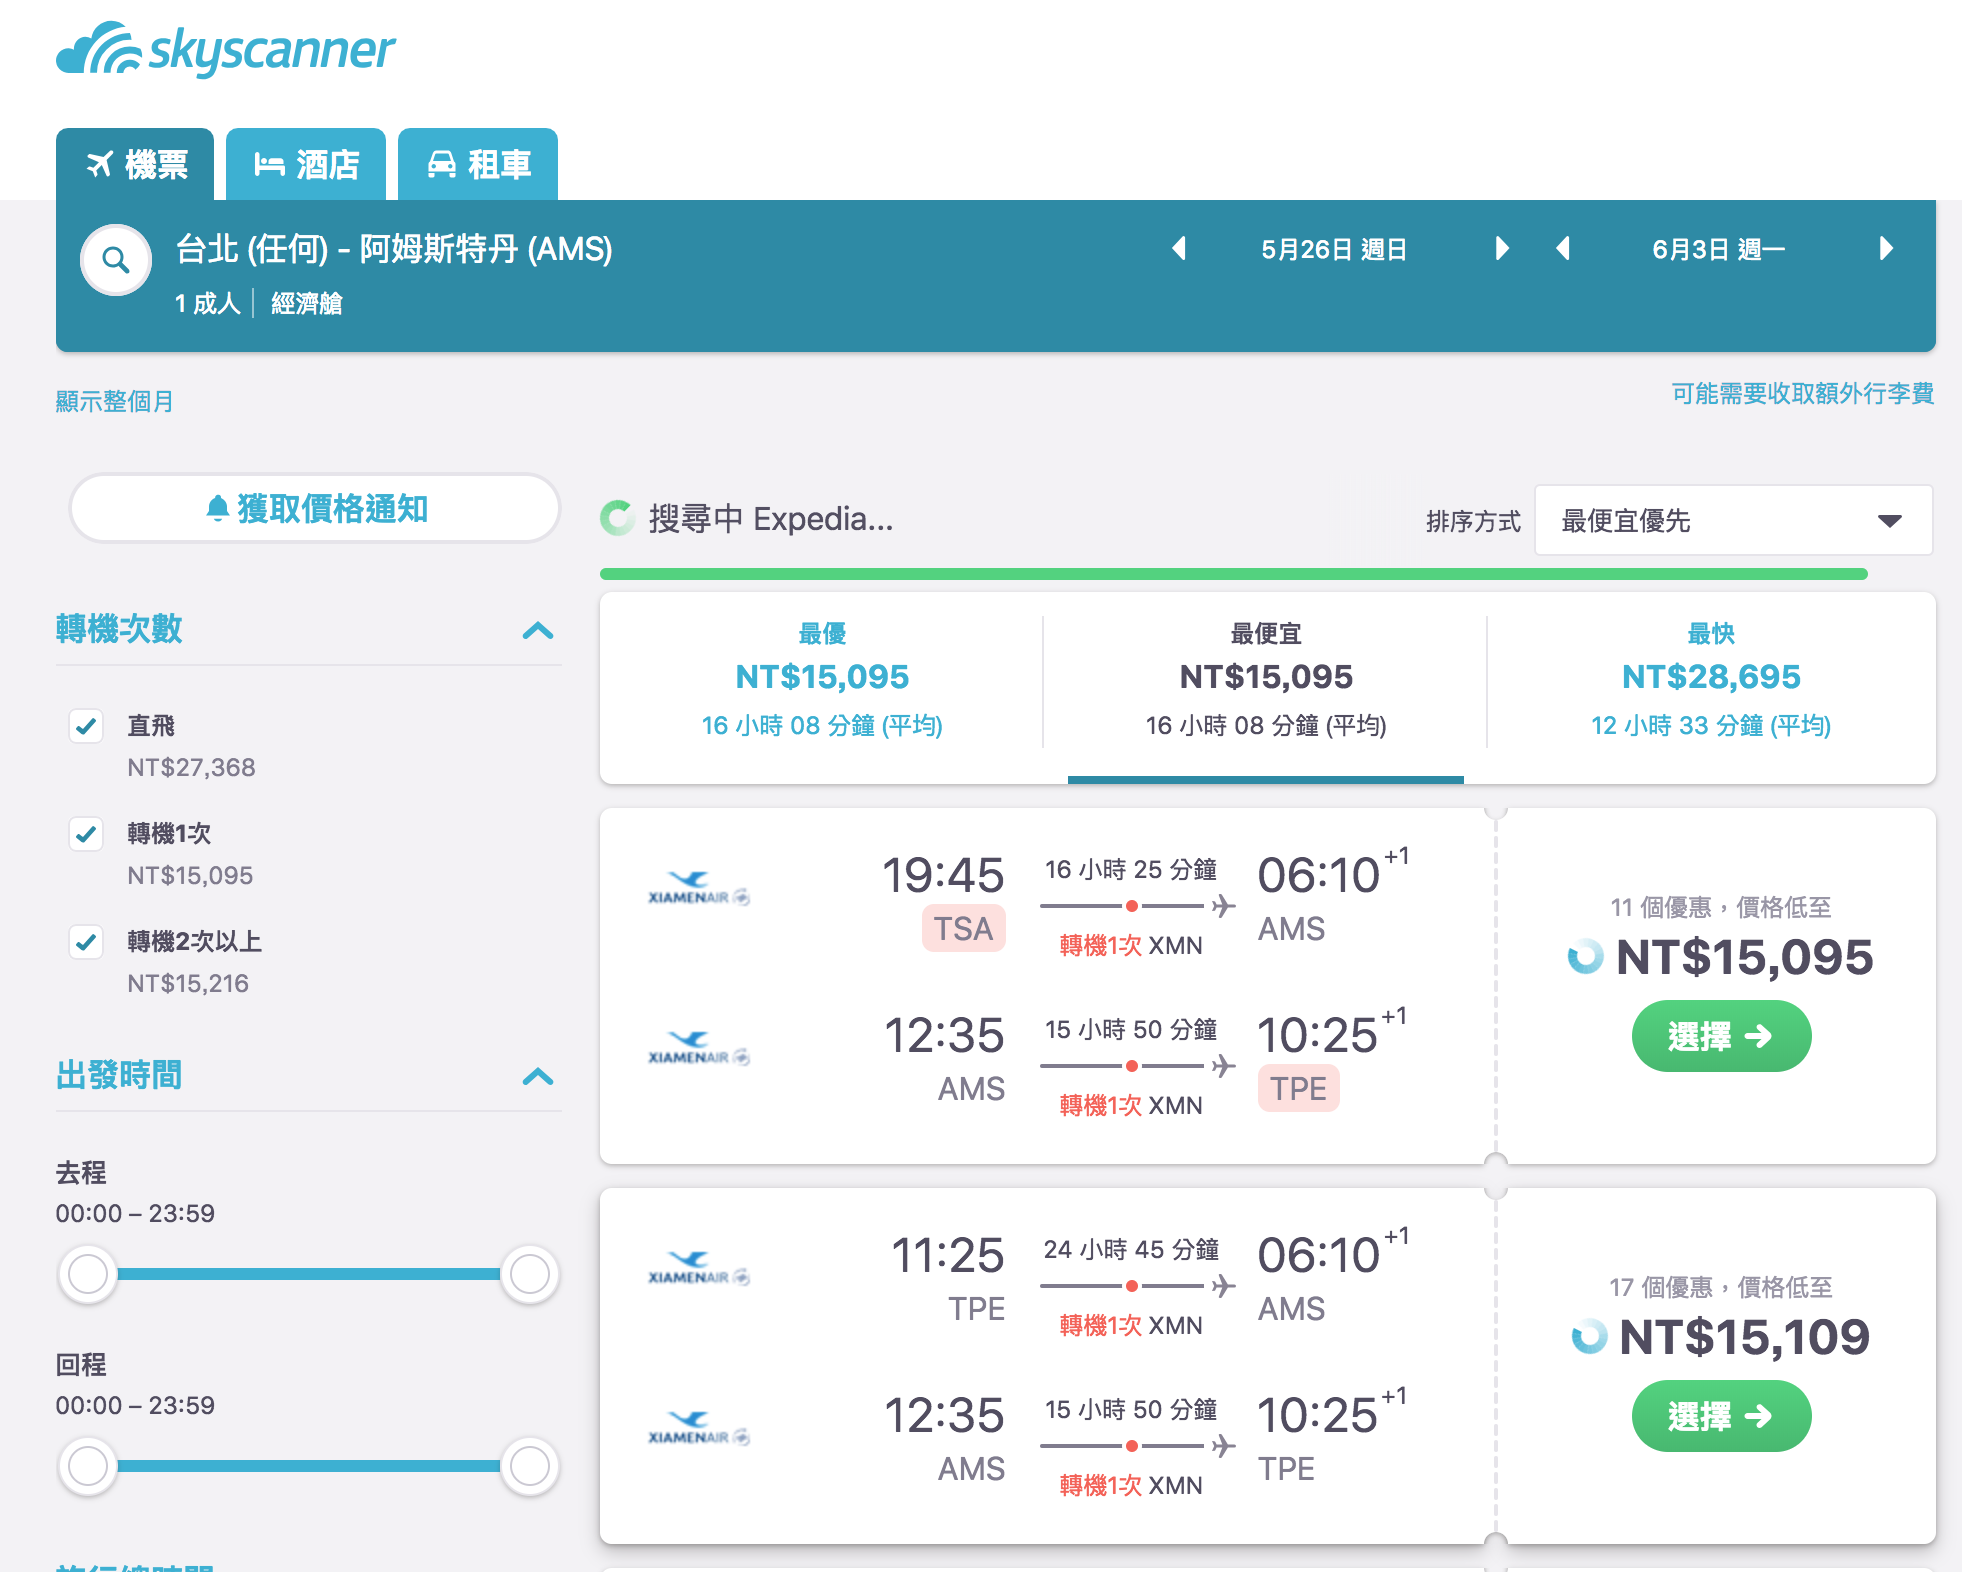Click the 6月3日 週一 return date
This screenshot has width=1962, height=1572.
coord(1718,249)
